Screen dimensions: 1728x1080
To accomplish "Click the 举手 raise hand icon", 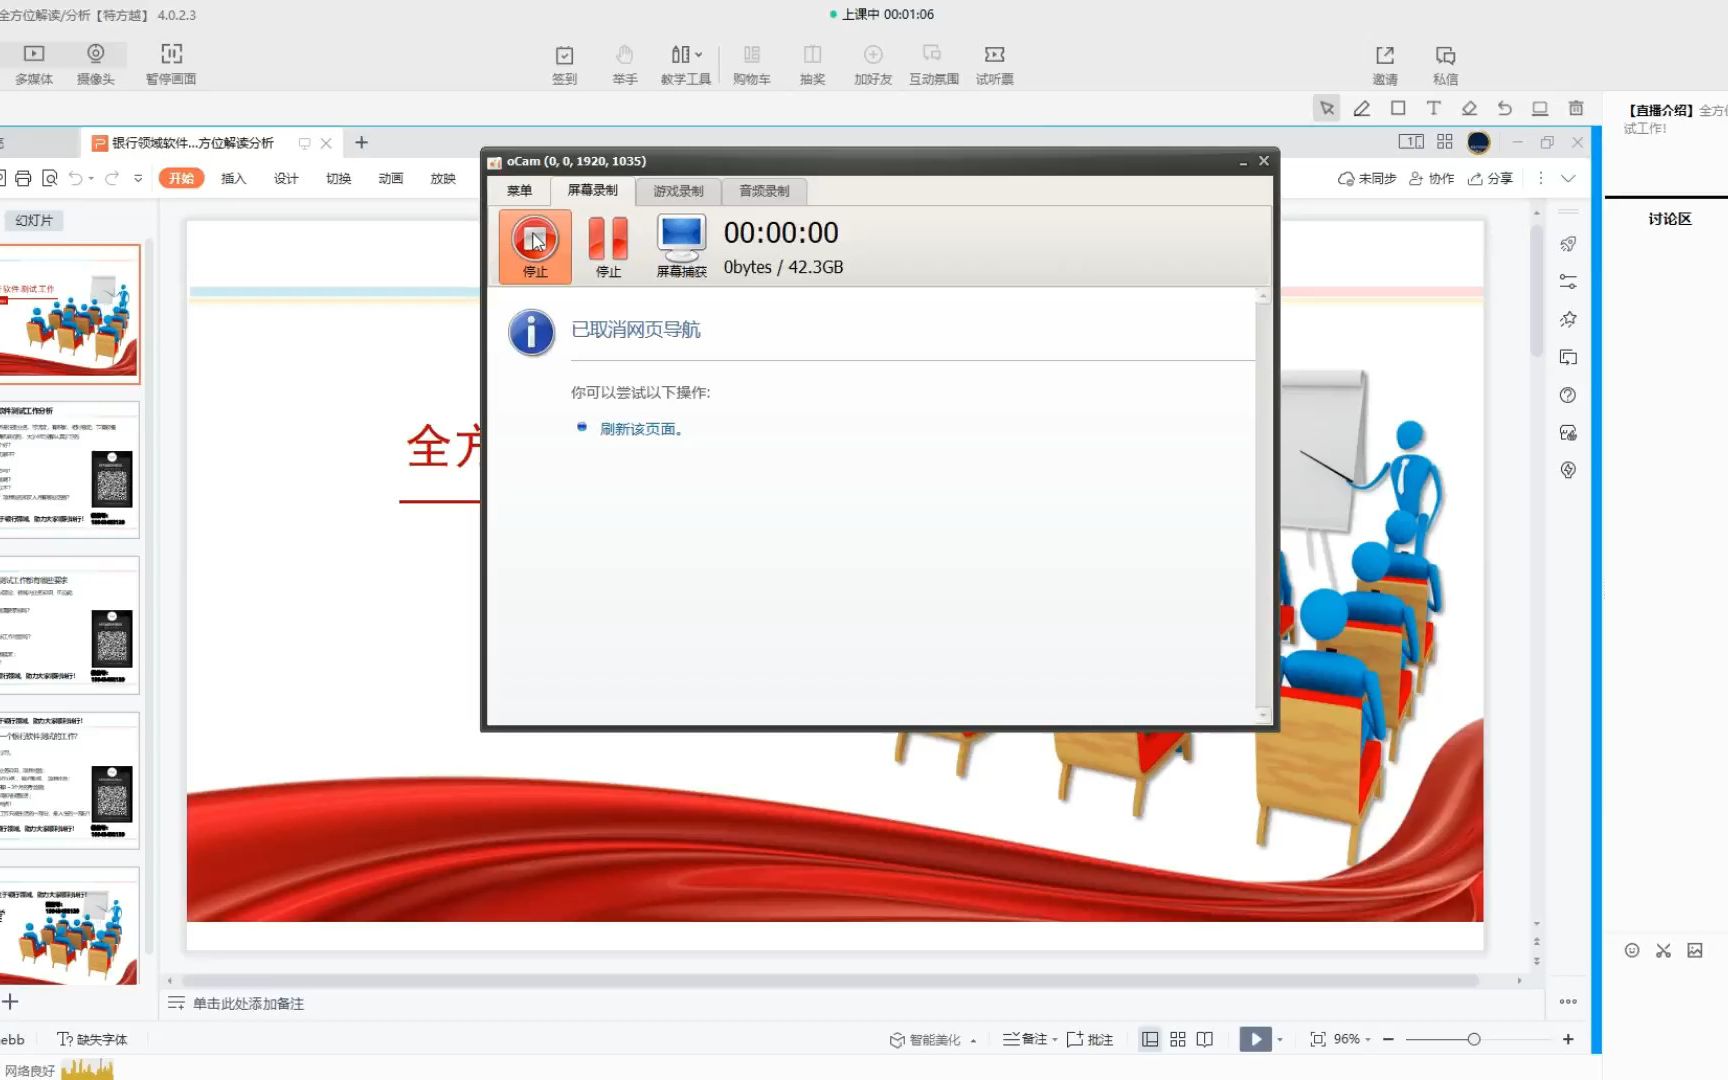I will pos(625,64).
